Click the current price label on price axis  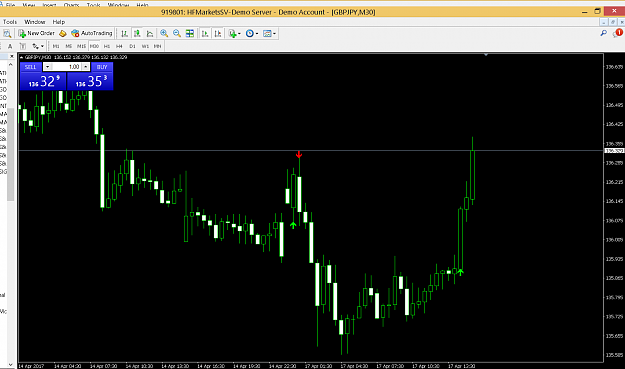tap(614, 151)
